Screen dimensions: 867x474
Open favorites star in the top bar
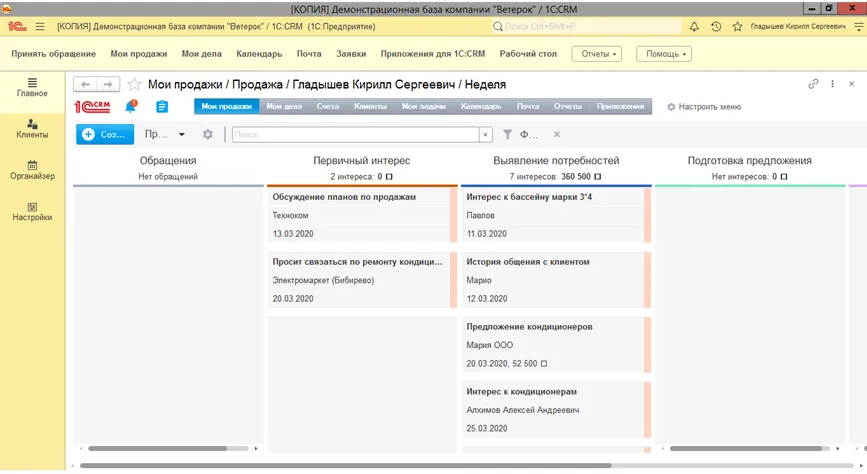(x=737, y=27)
